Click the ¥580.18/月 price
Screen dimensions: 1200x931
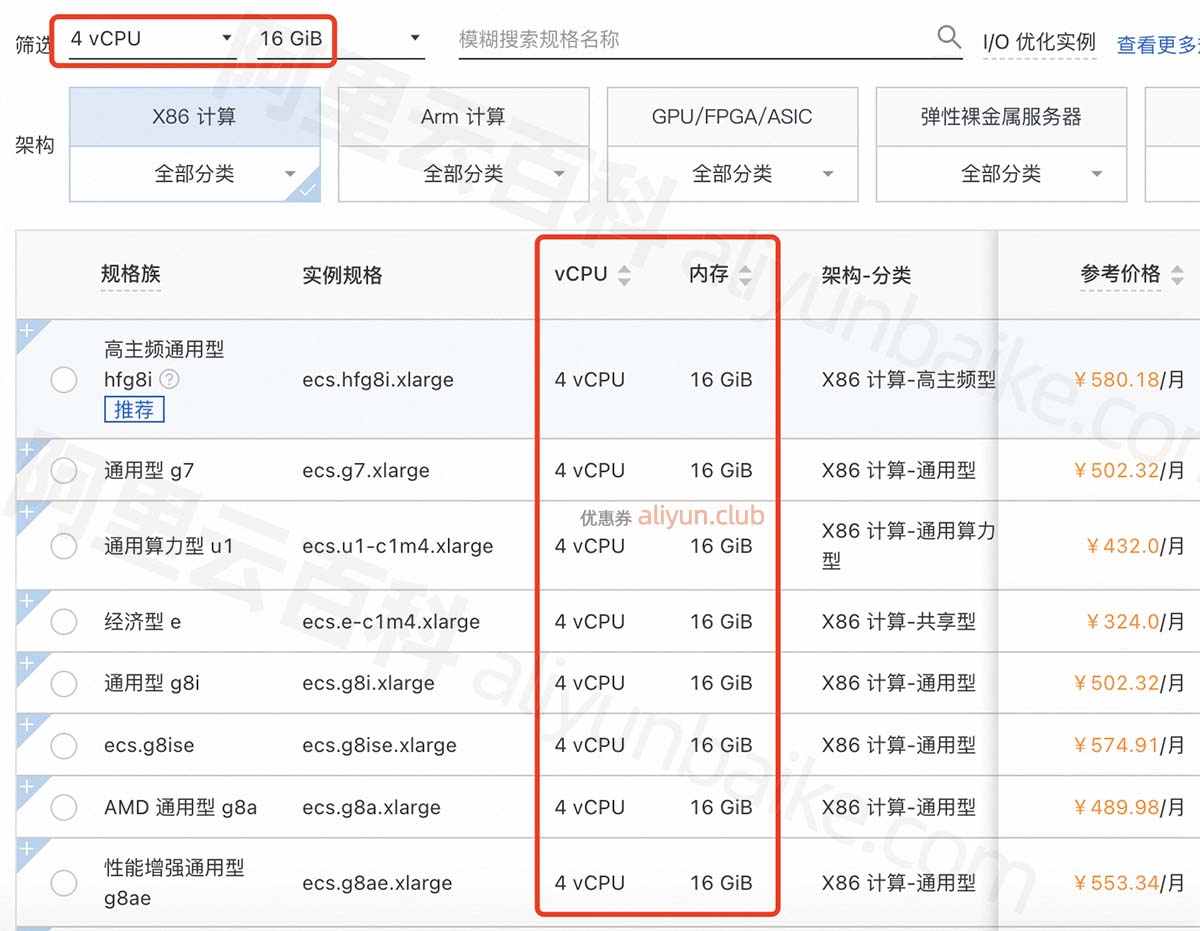click(1129, 380)
